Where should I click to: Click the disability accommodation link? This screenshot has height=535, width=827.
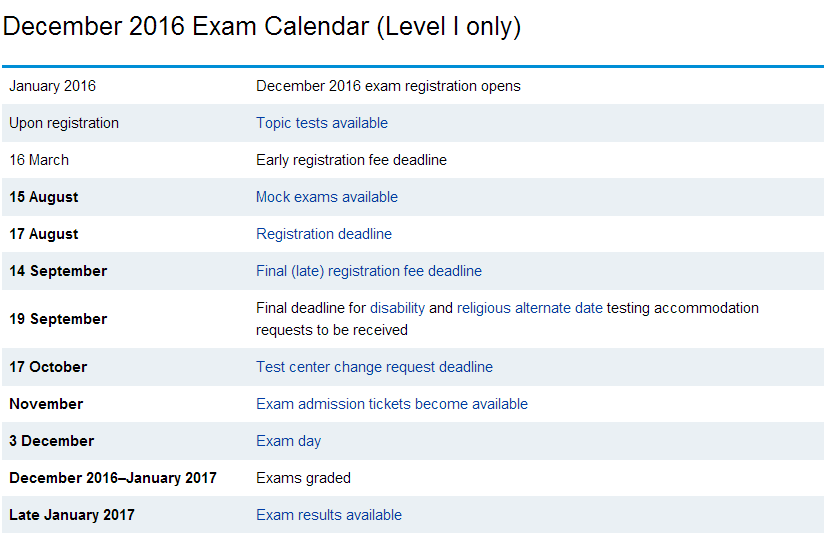click(397, 308)
